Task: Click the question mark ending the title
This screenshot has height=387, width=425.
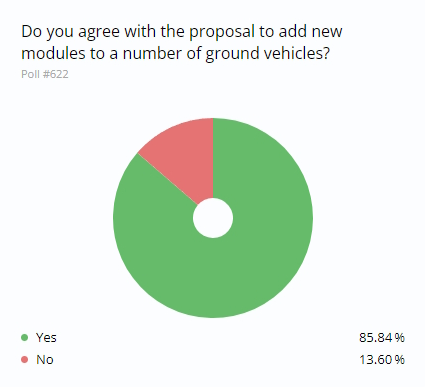Action: point(326,53)
